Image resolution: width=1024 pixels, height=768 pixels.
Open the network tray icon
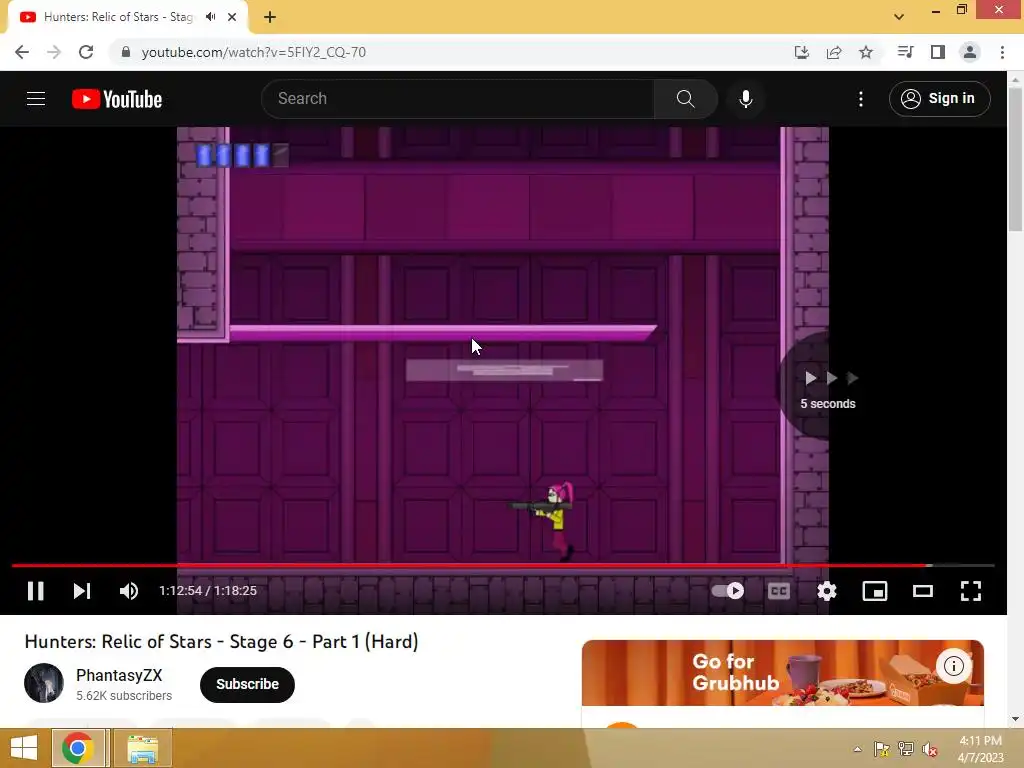coord(906,749)
